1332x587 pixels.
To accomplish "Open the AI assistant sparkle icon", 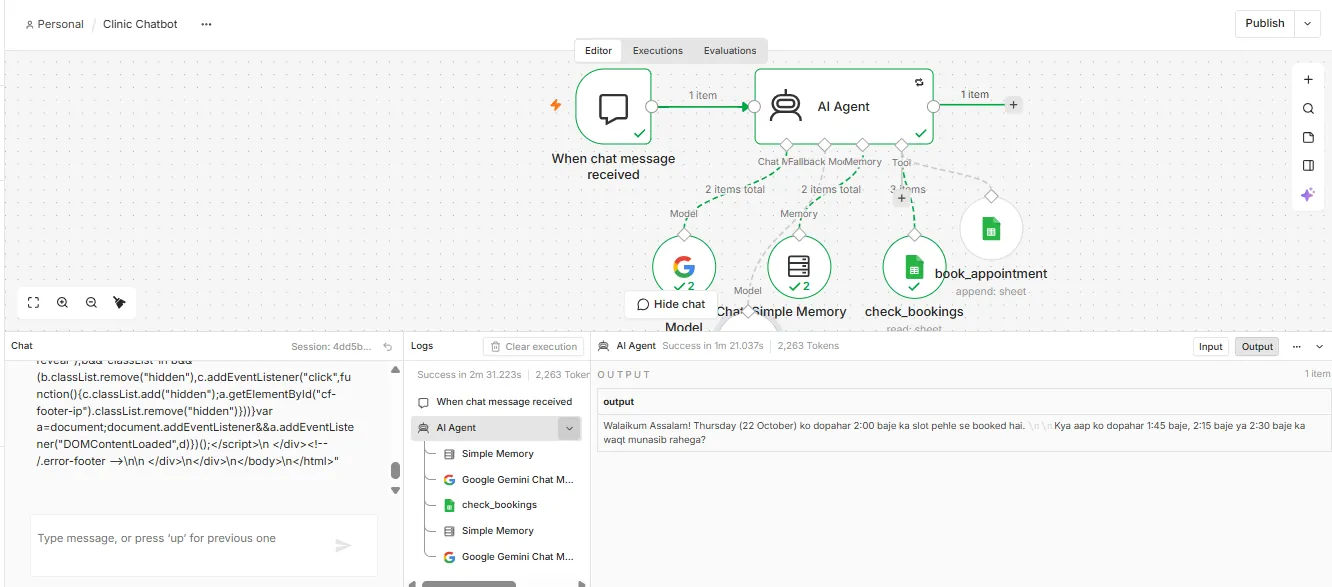I will [x=1308, y=195].
